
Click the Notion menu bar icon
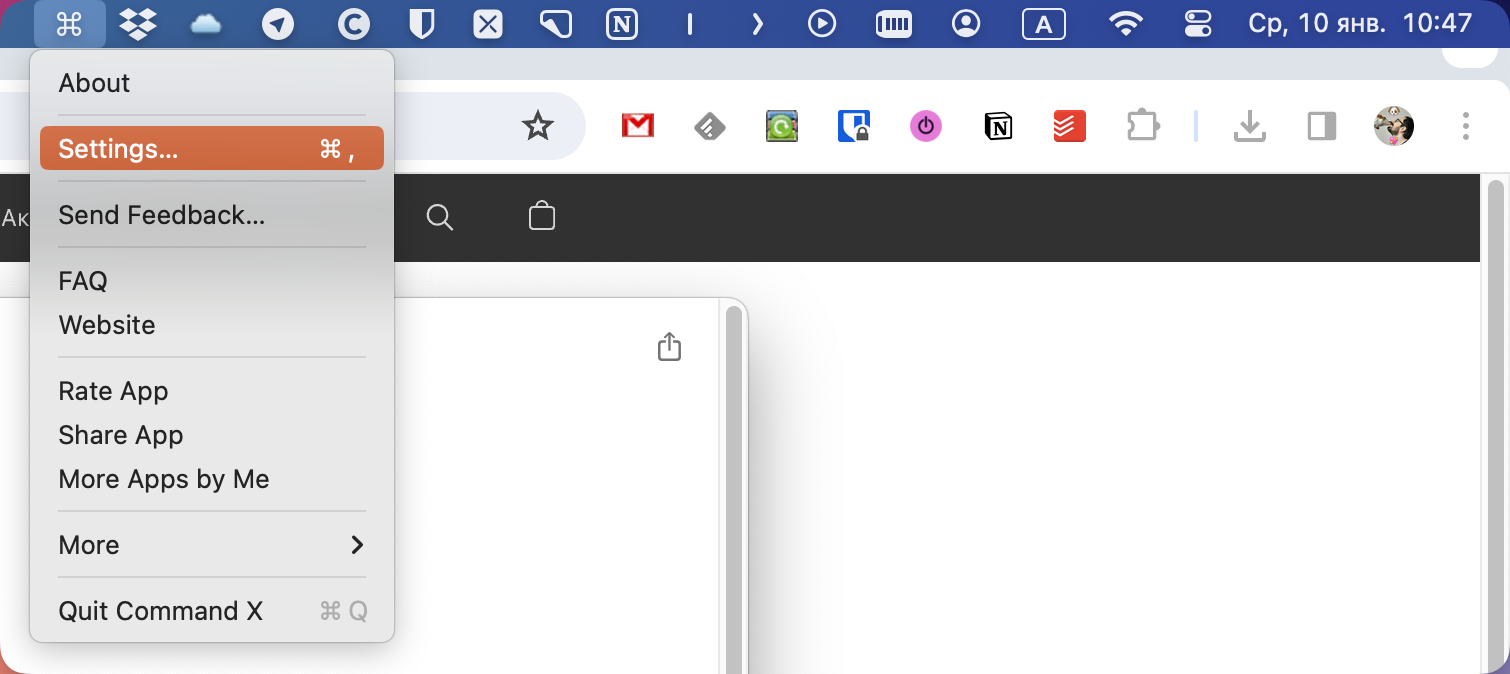click(622, 24)
